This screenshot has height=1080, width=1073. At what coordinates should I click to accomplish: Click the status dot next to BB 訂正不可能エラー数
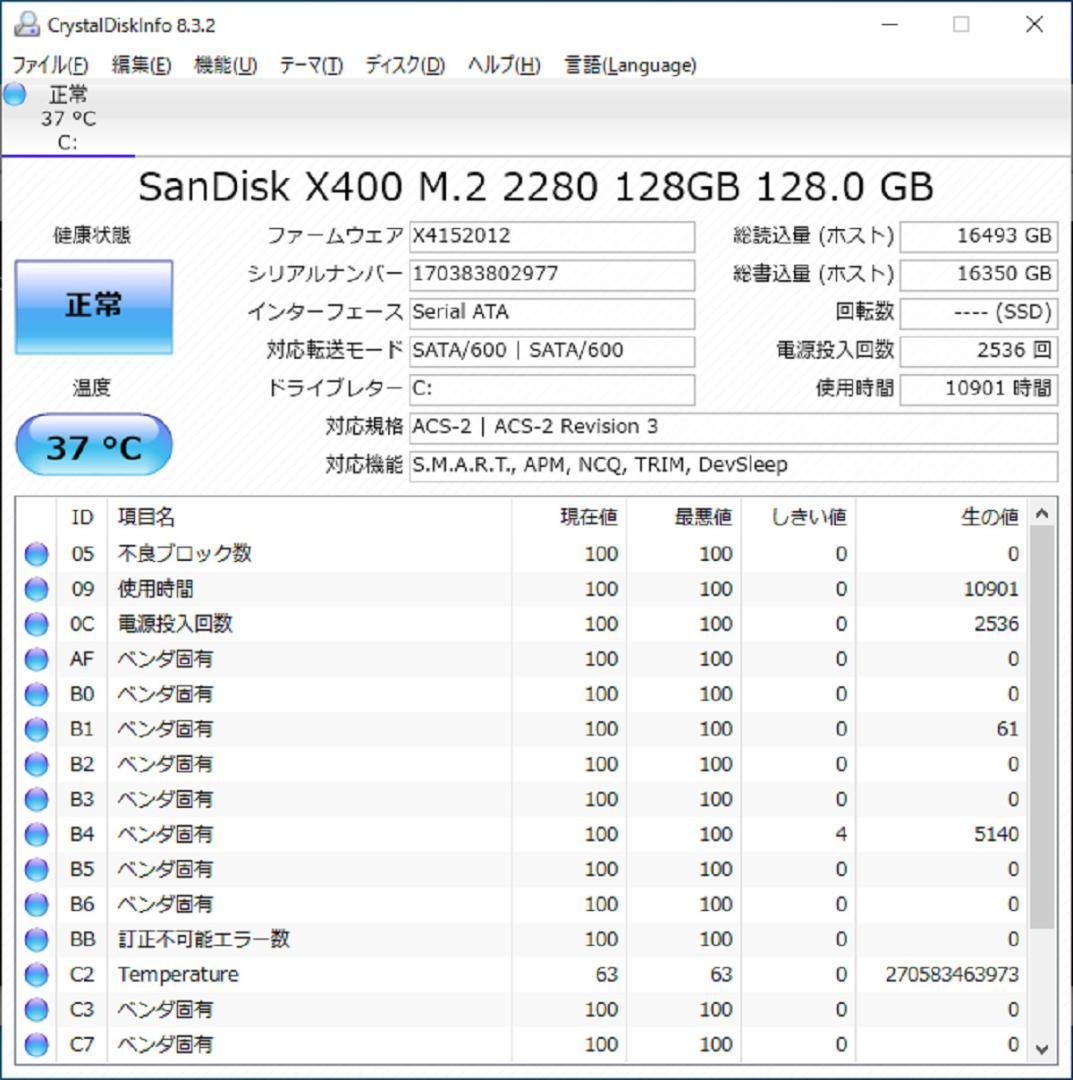click(x=35, y=938)
